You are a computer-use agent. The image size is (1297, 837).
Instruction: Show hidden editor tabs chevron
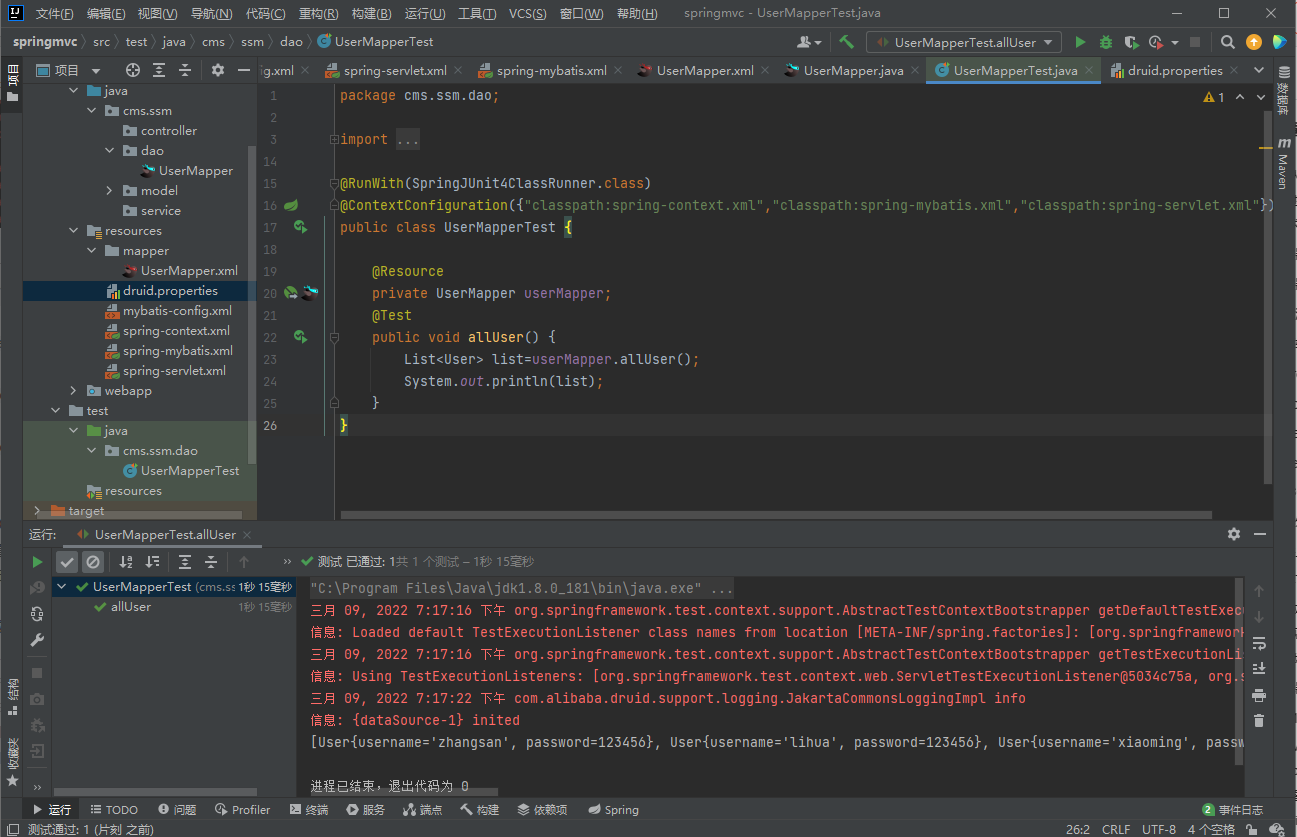pyautogui.click(x=1258, y=70)
